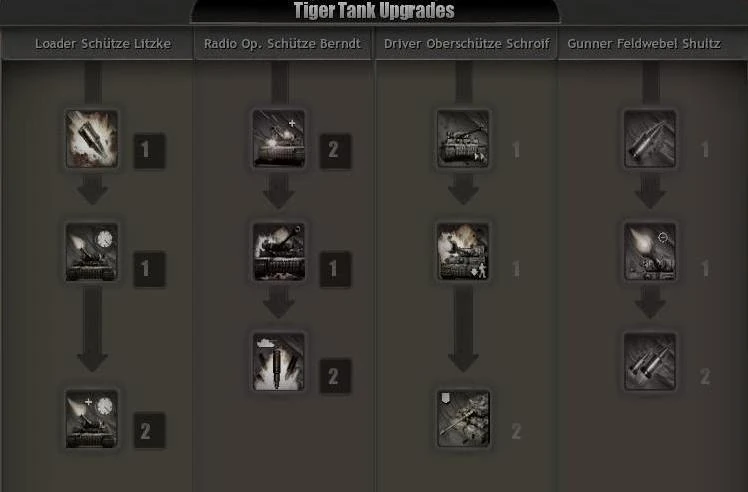Pick Gunner's double shell upgrade icon
Viewport: 748px width, 492px height.
tap(650, 362)
